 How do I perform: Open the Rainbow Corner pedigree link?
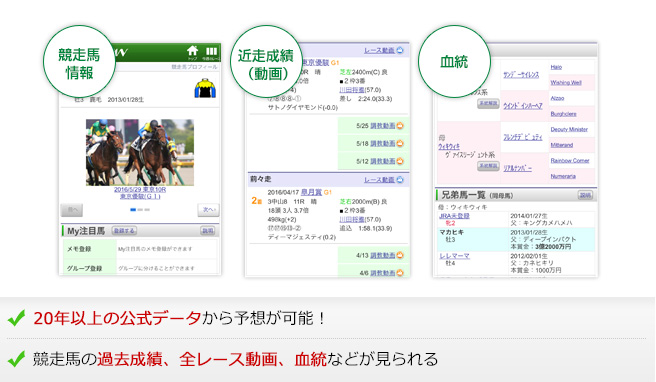click(x=570, y=161)
